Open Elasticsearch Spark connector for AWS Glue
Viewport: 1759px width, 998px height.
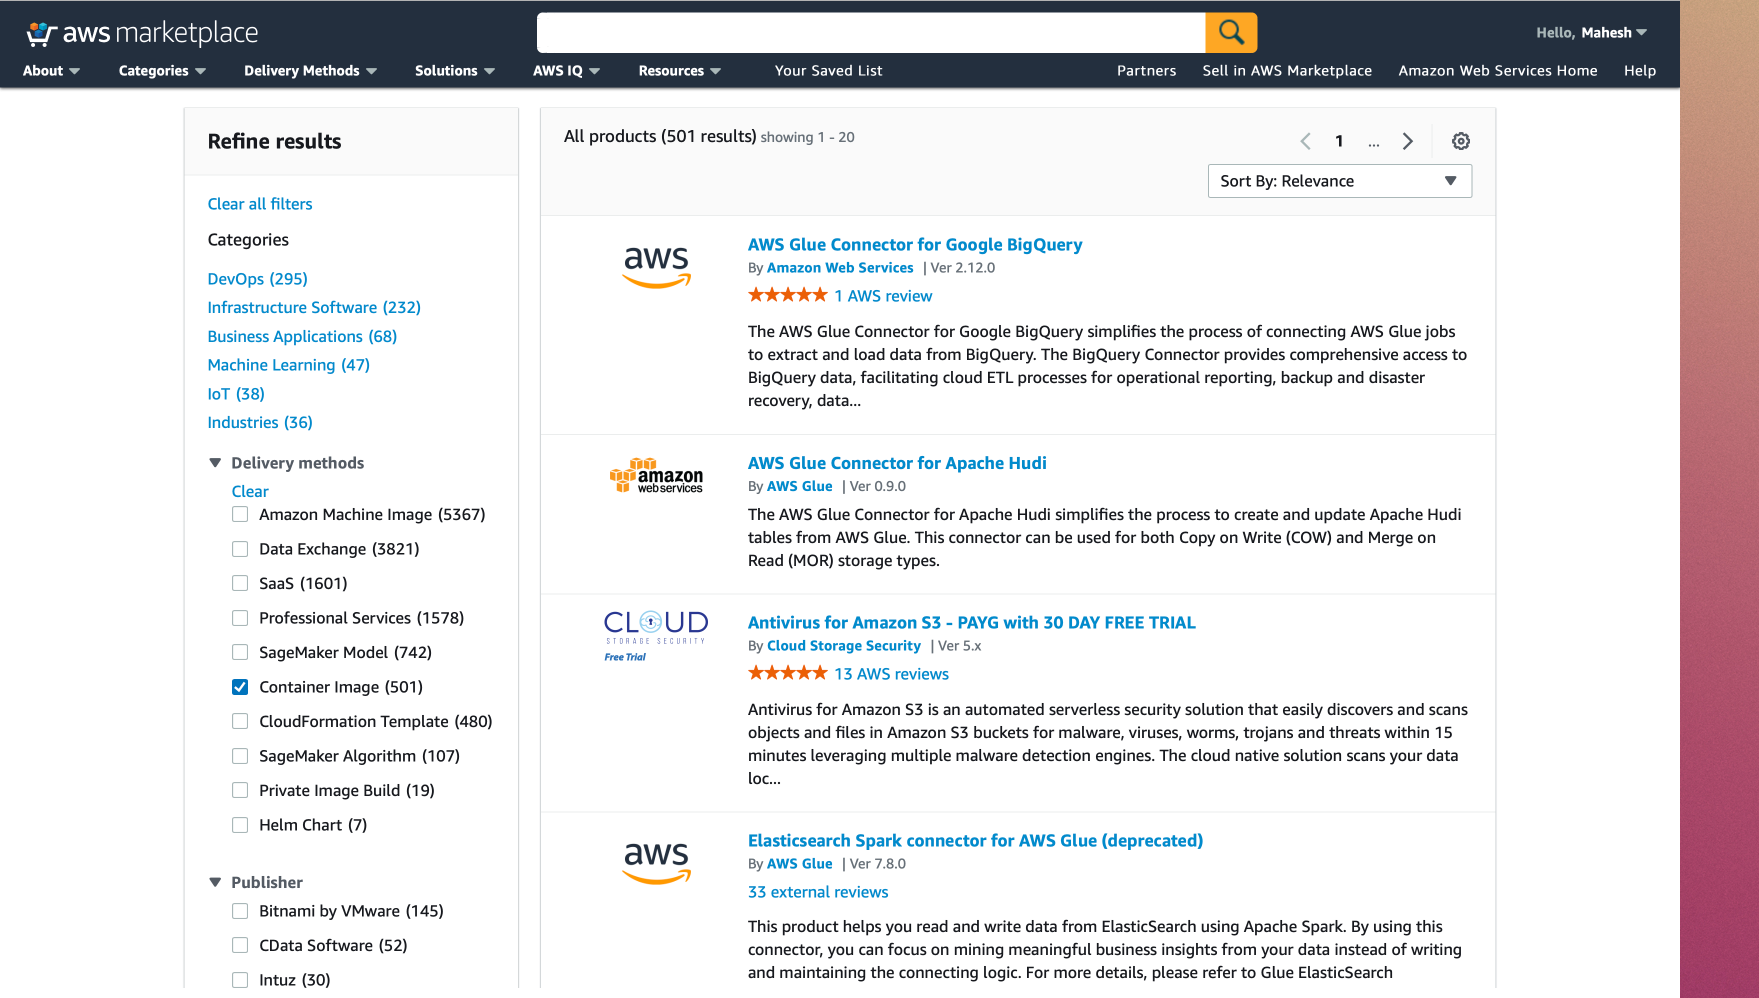(975, 841)
